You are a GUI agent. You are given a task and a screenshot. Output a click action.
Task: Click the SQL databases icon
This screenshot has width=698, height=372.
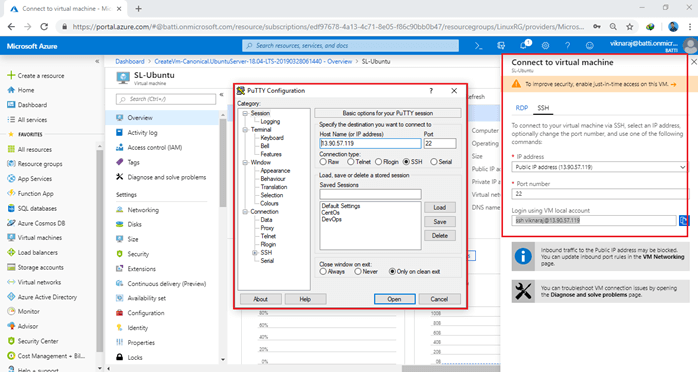(x=11, y=208)
